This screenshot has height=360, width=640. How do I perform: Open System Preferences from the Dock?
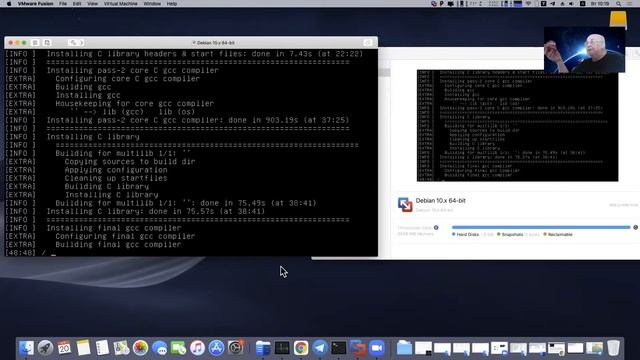click(236, 348)
